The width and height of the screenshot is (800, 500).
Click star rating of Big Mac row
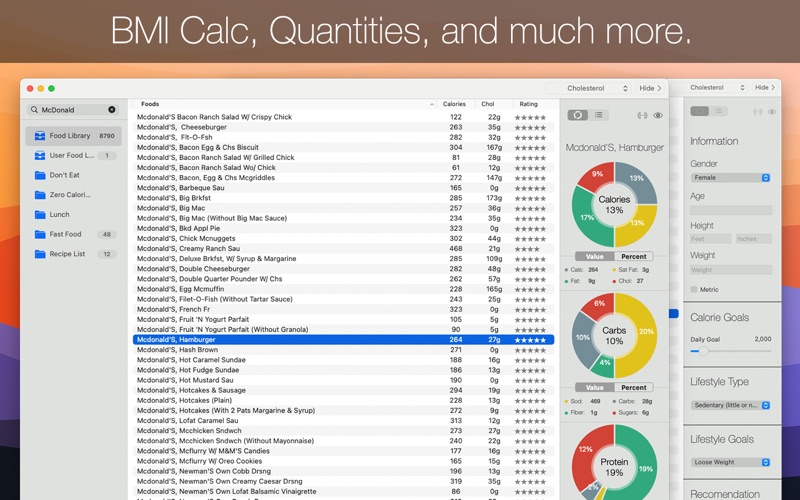click(530, 209)
